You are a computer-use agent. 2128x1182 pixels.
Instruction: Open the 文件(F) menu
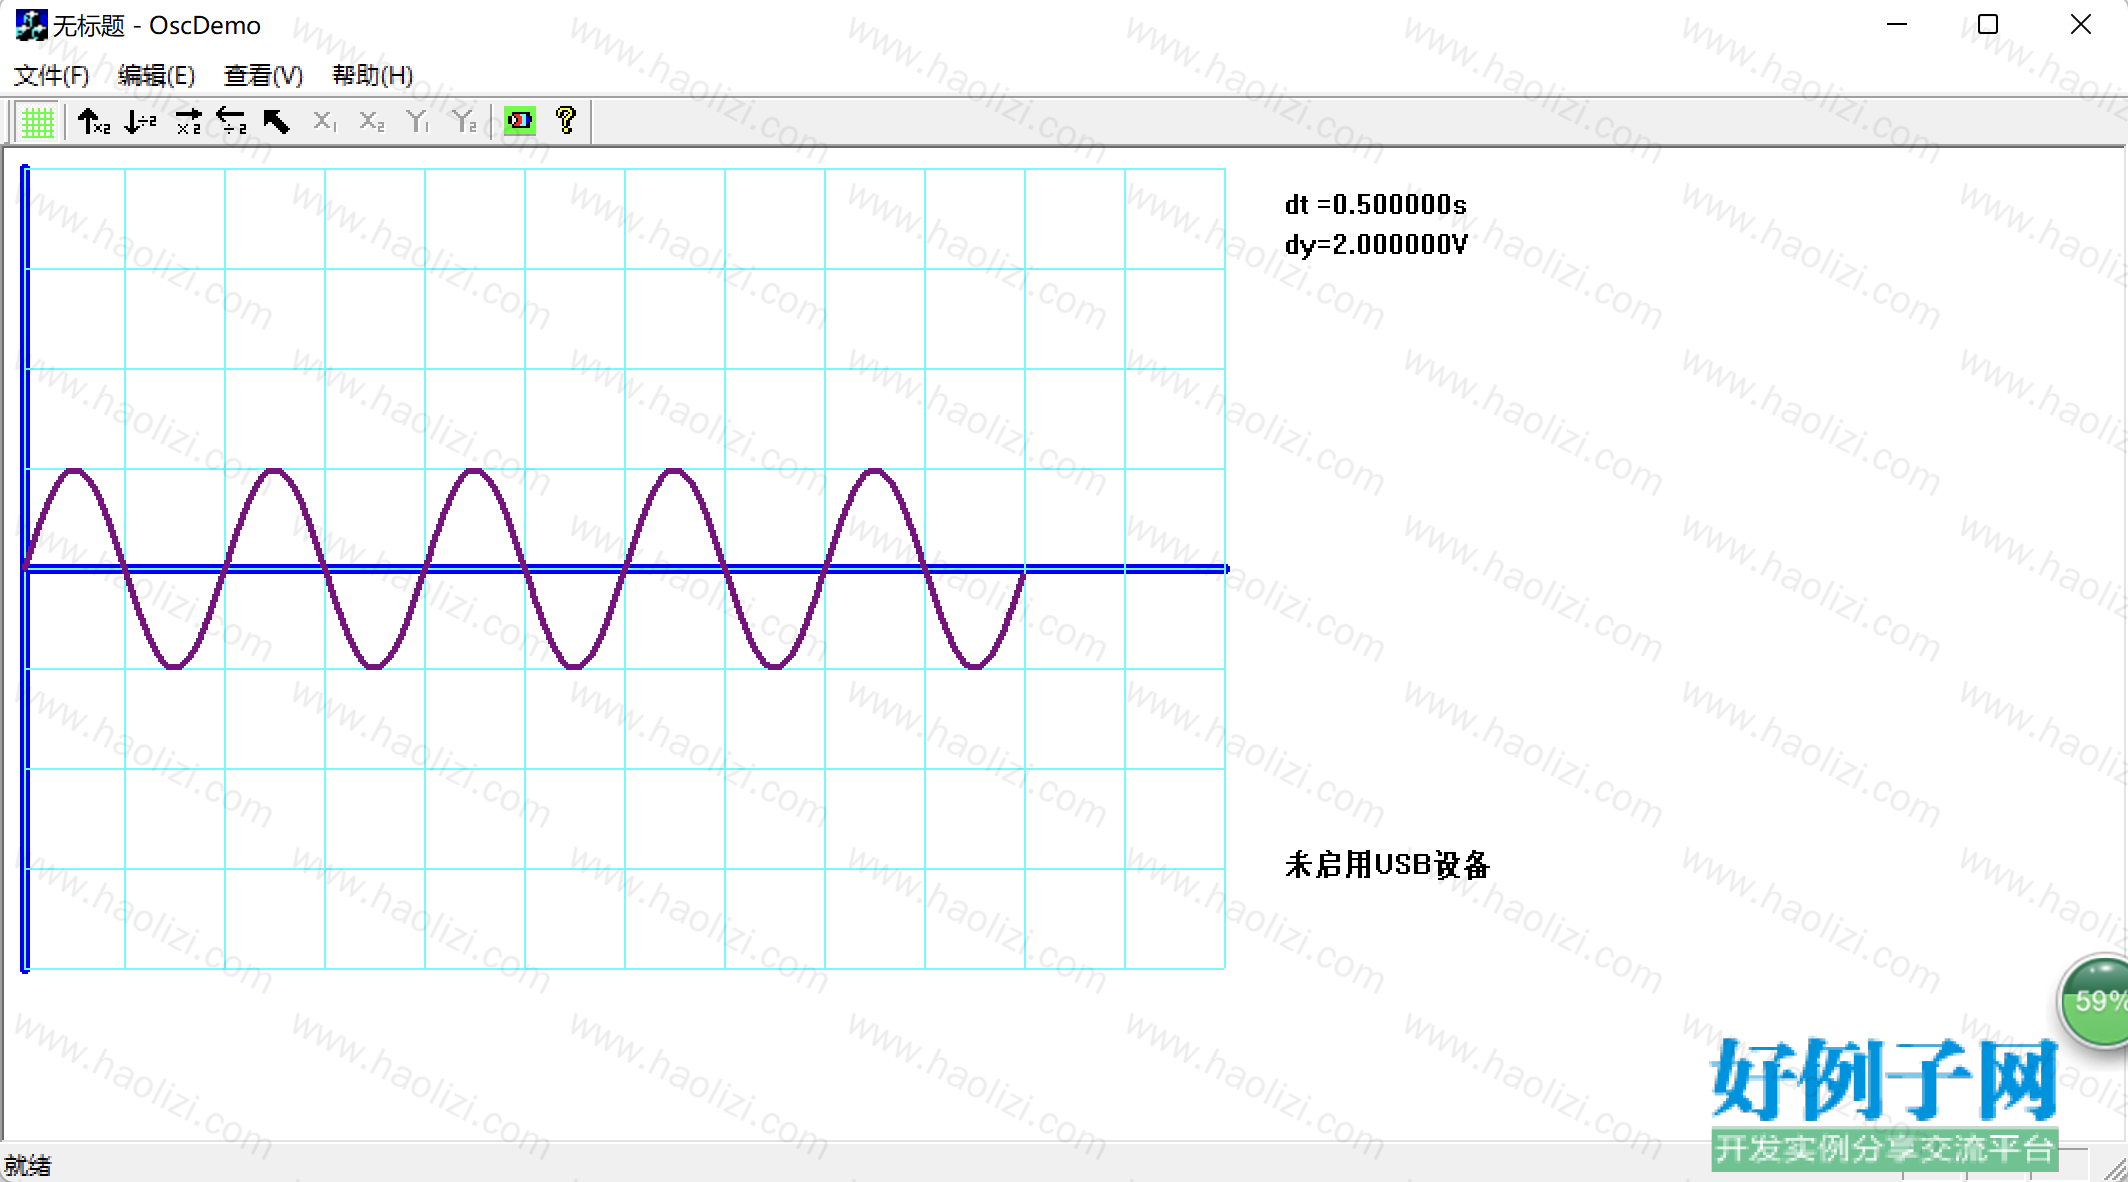(x=51, y=76)
